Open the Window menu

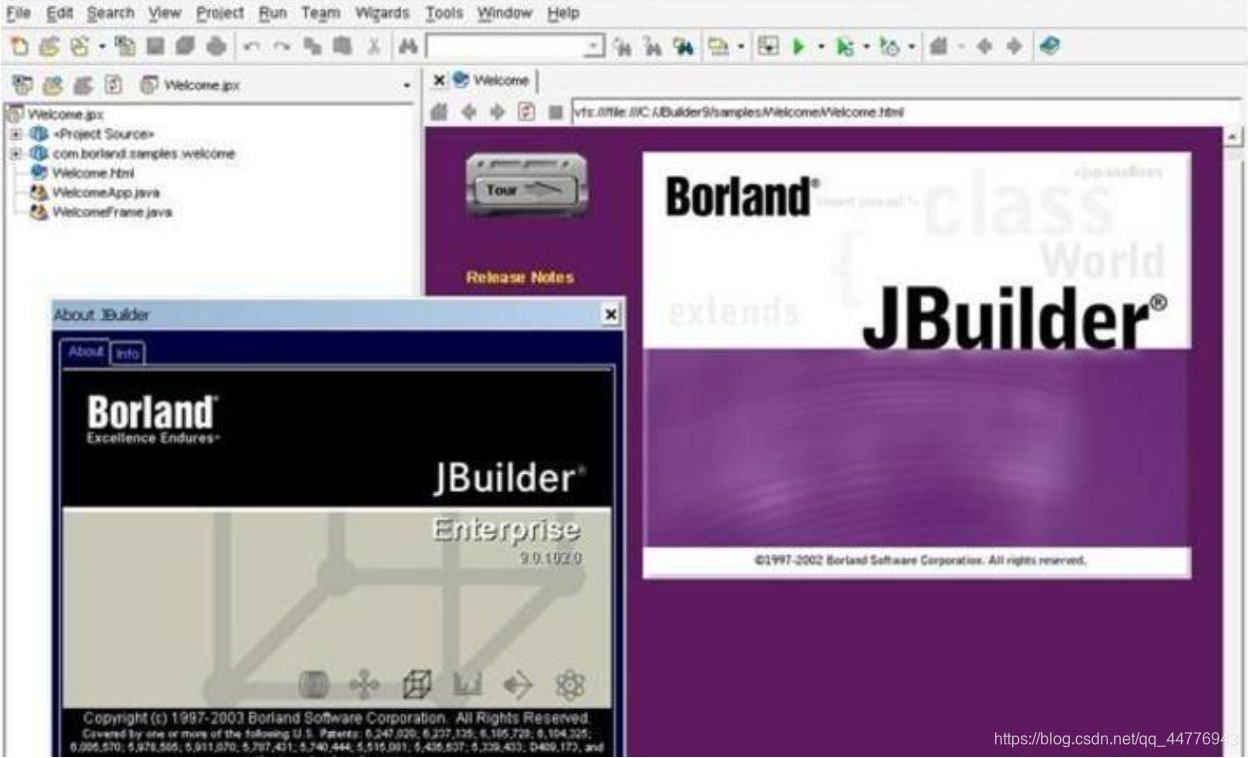click(504, 13)
